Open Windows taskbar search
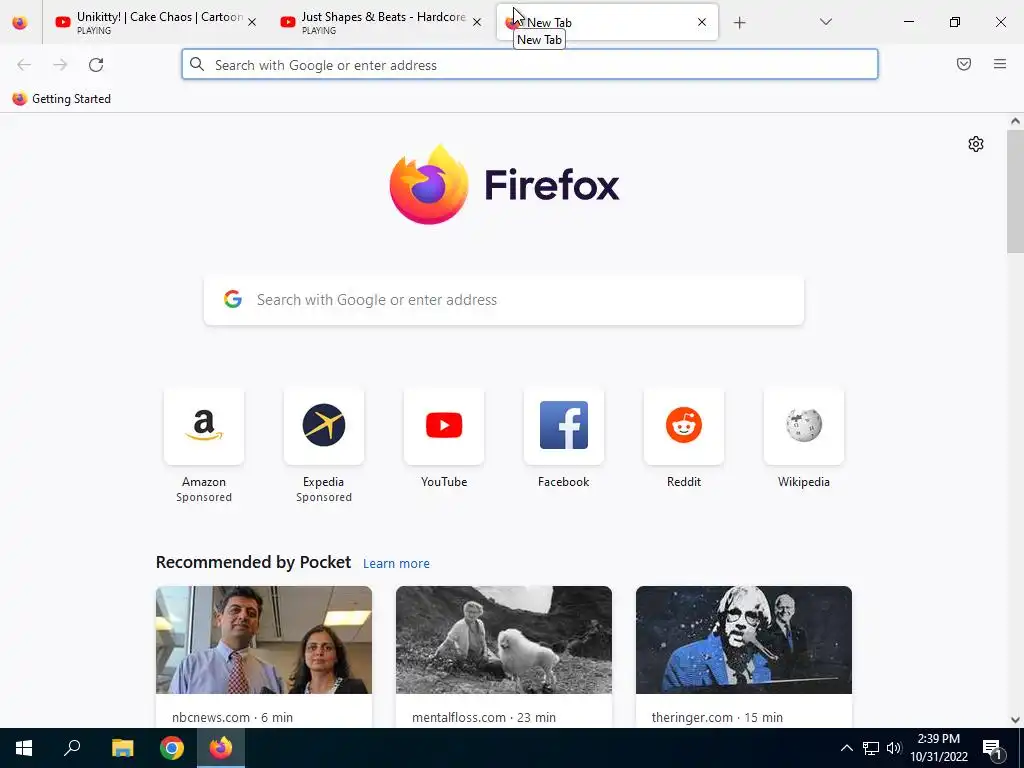1024x768 pixels. [x=72, y=748]
